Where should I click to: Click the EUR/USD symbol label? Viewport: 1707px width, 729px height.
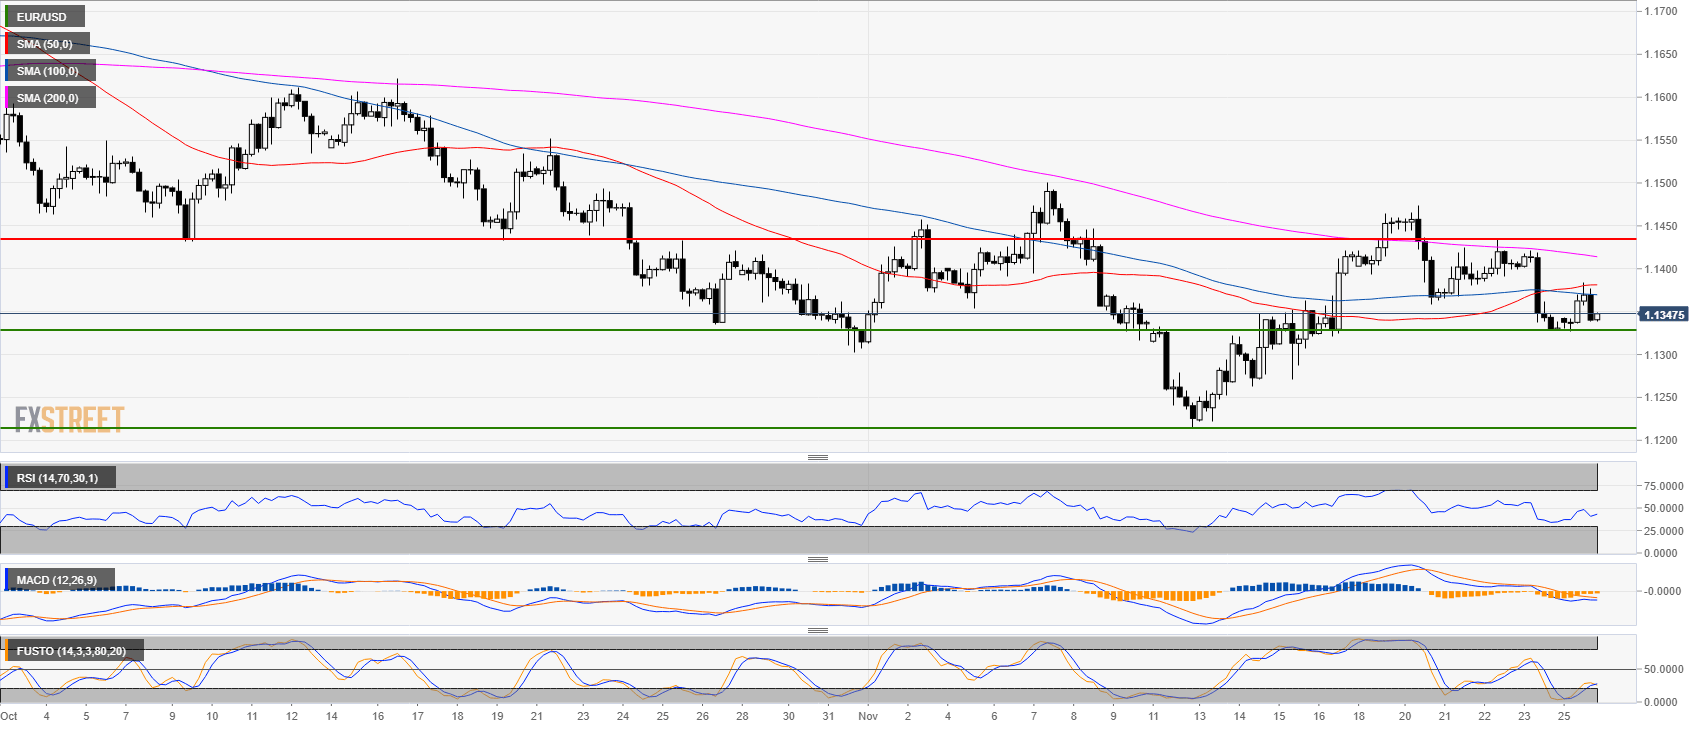pos(42,17)
